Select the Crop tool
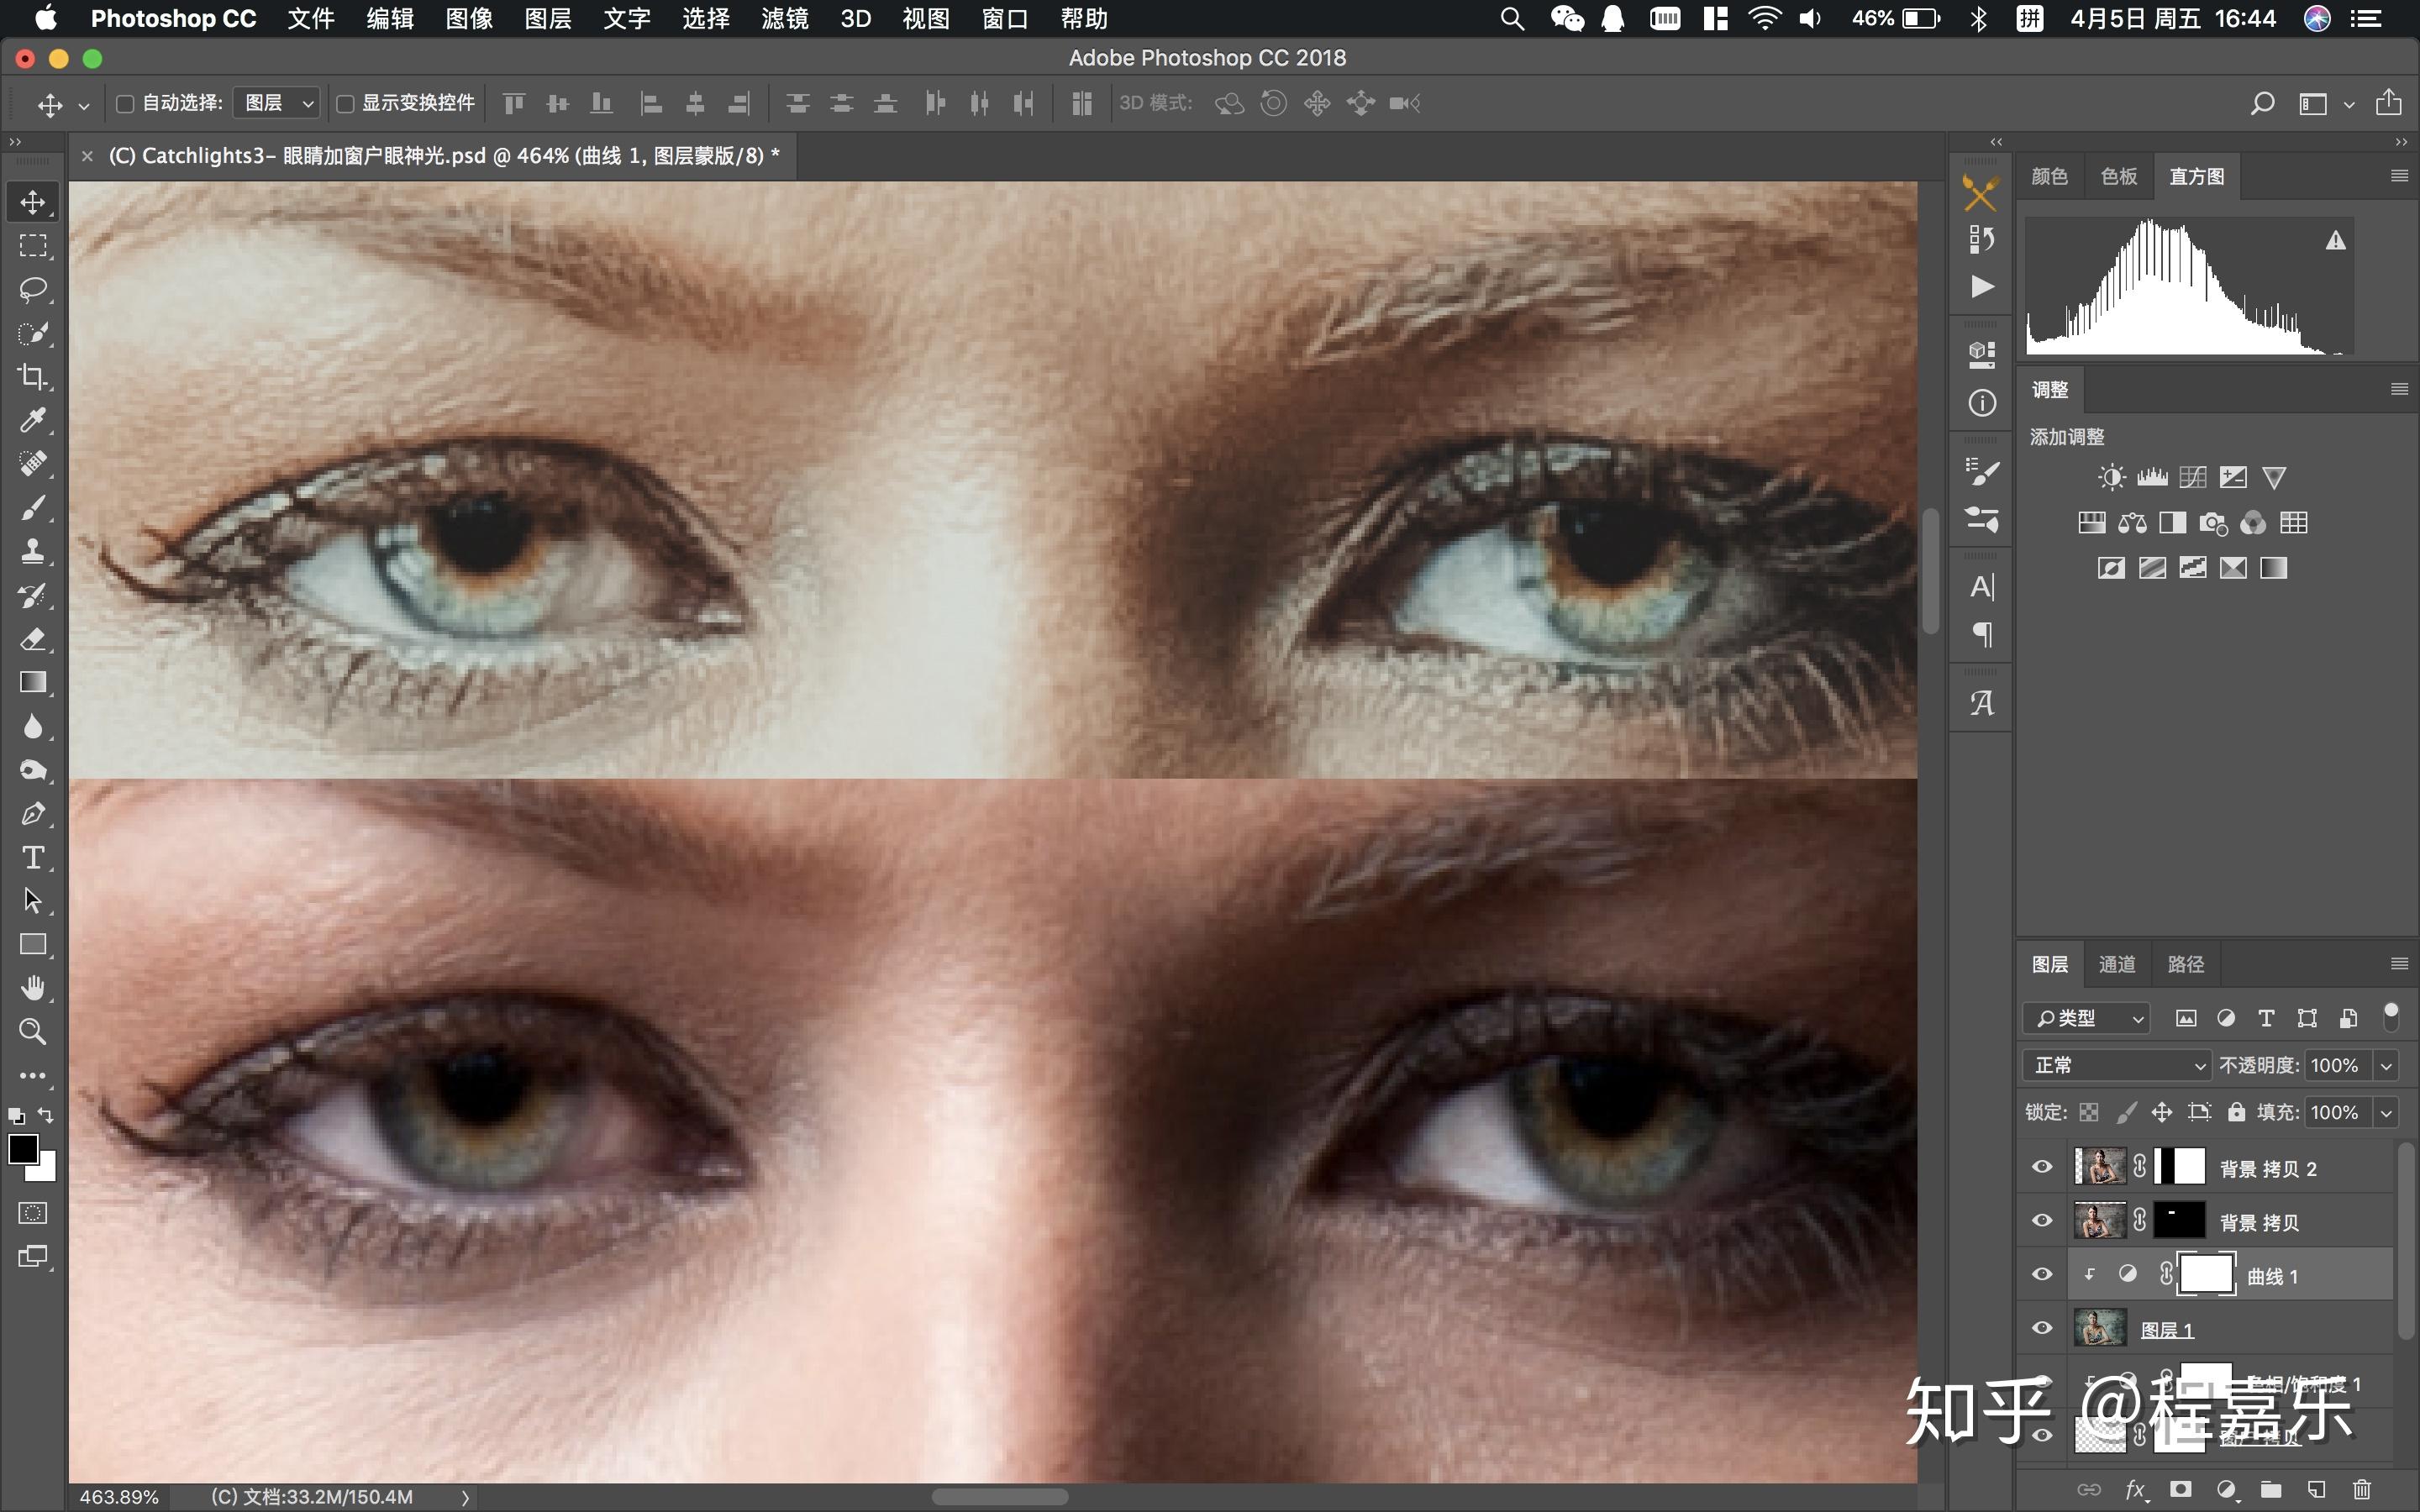Image resolution: width=2420 pixels, height=1512 pixels. pos(33,377)
